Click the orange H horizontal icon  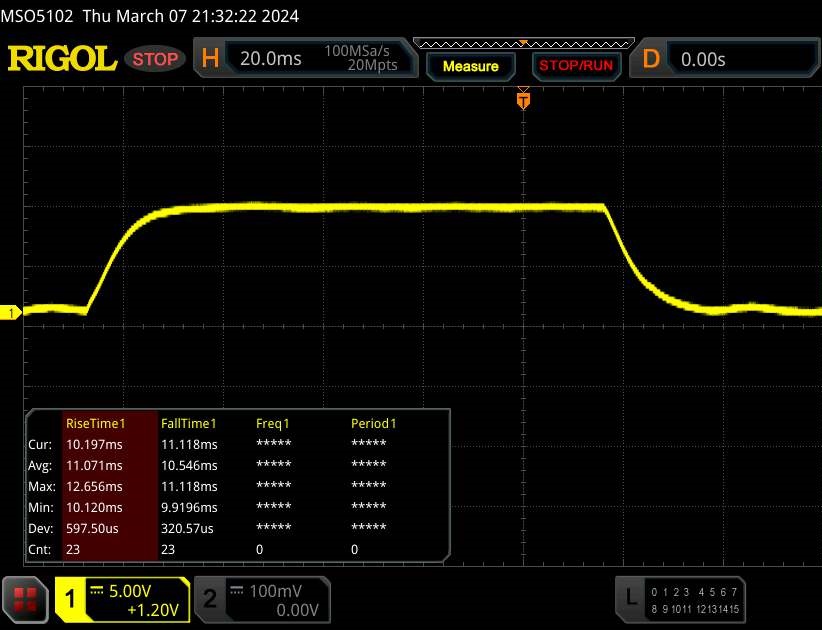point(210,58)
